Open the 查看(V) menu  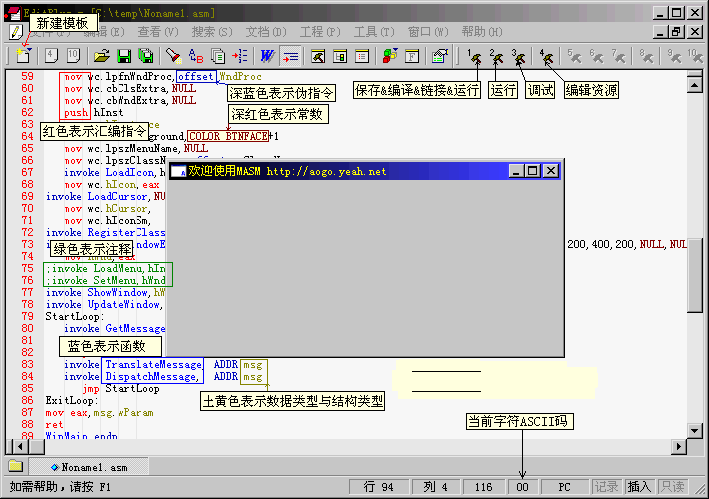pos(158,32)
